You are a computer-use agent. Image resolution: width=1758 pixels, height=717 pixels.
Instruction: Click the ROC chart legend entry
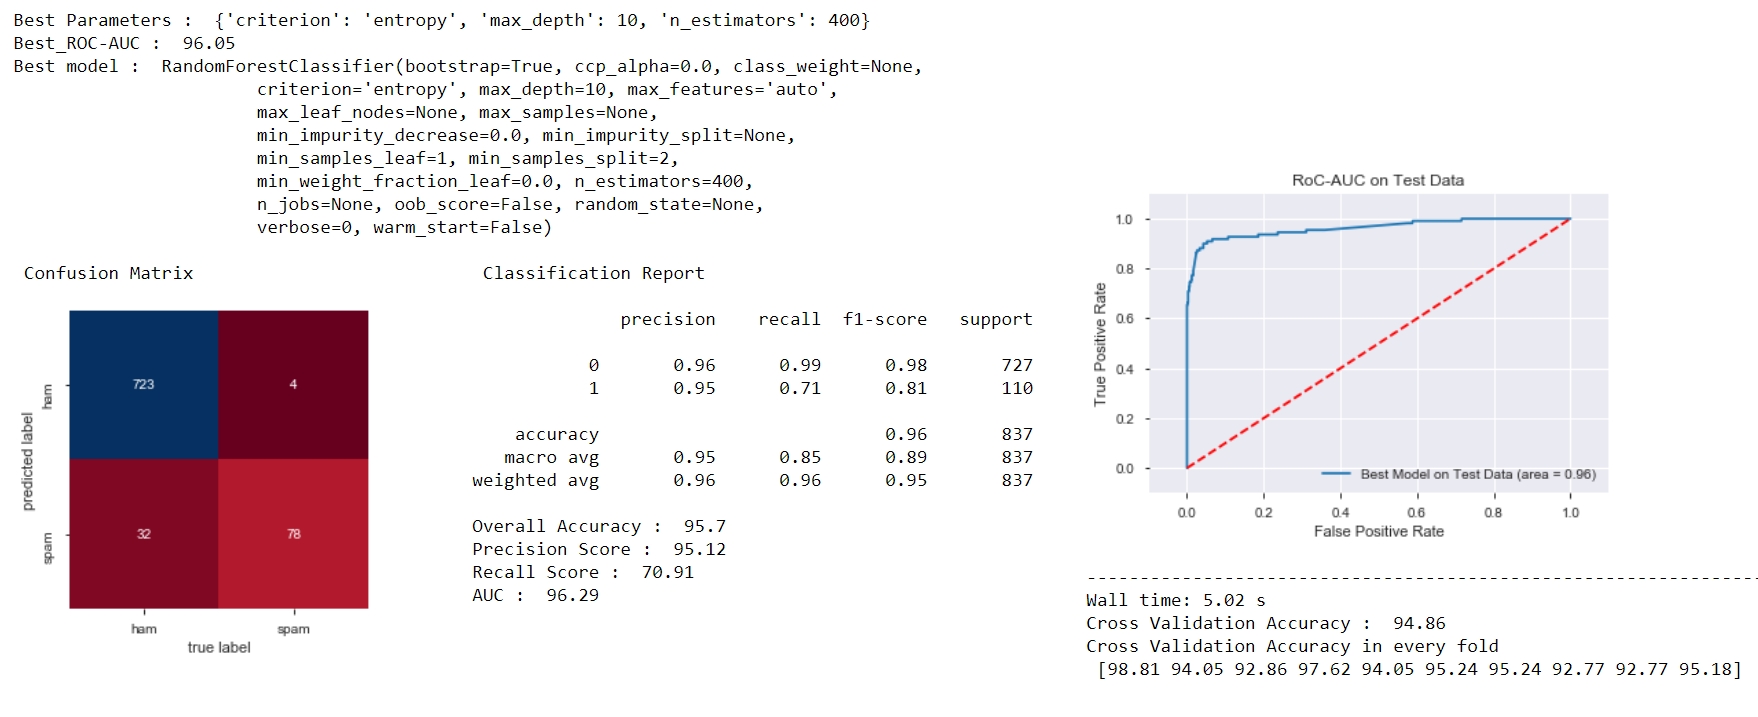(x=1458, y=474)
